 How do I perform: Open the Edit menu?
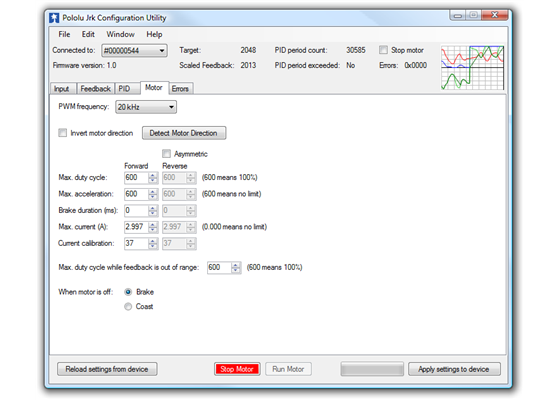(x=88, y=34)
